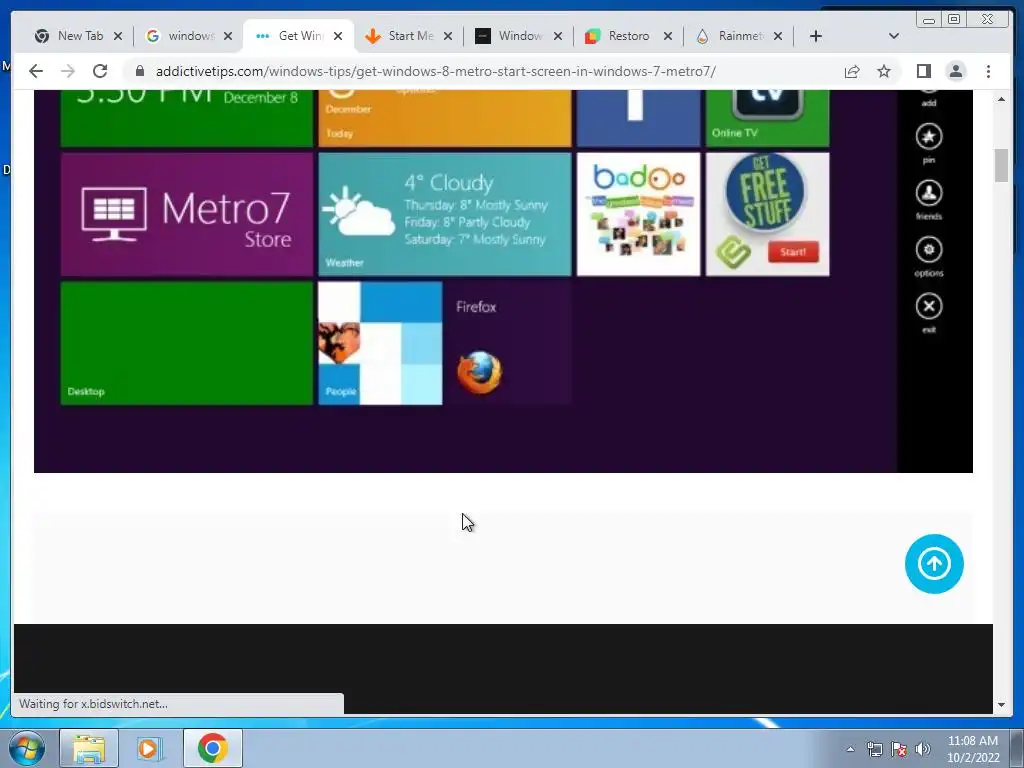
Task: Click the exit X icon in sidebar
Action: [x=929, y=306]
